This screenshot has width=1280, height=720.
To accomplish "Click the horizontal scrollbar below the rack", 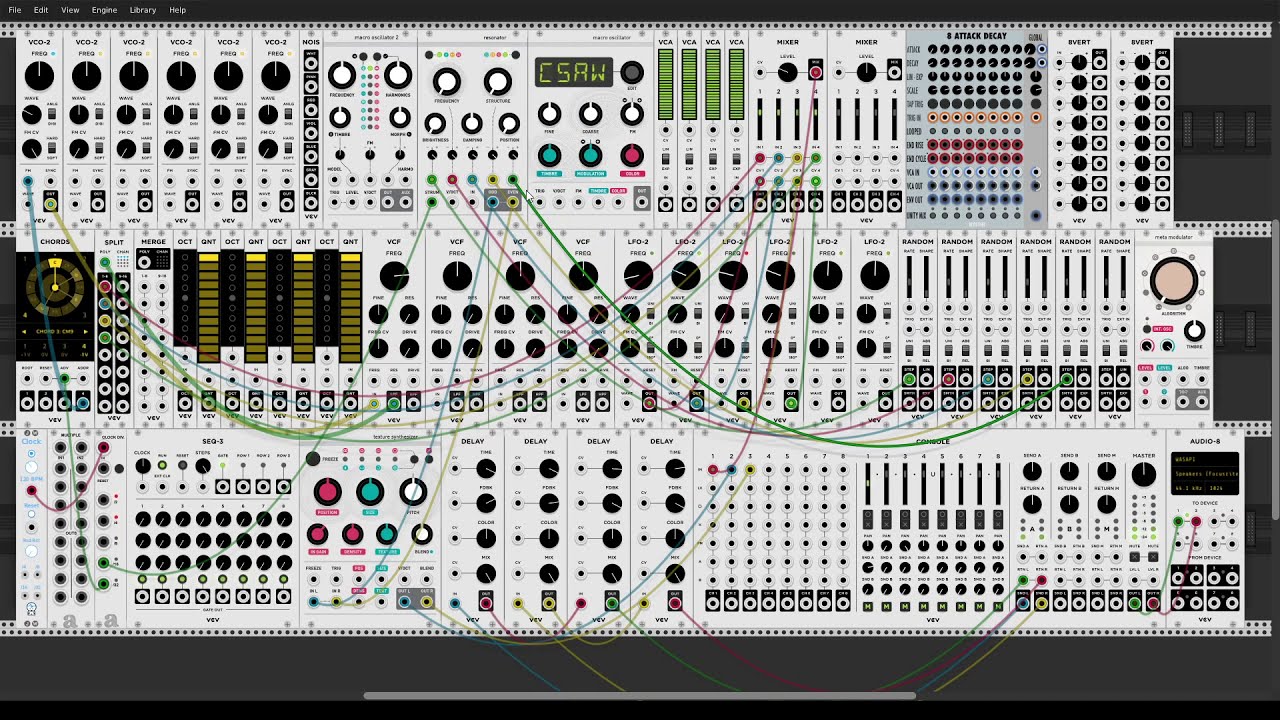I will pyautogui.click(x=640, y=696).
